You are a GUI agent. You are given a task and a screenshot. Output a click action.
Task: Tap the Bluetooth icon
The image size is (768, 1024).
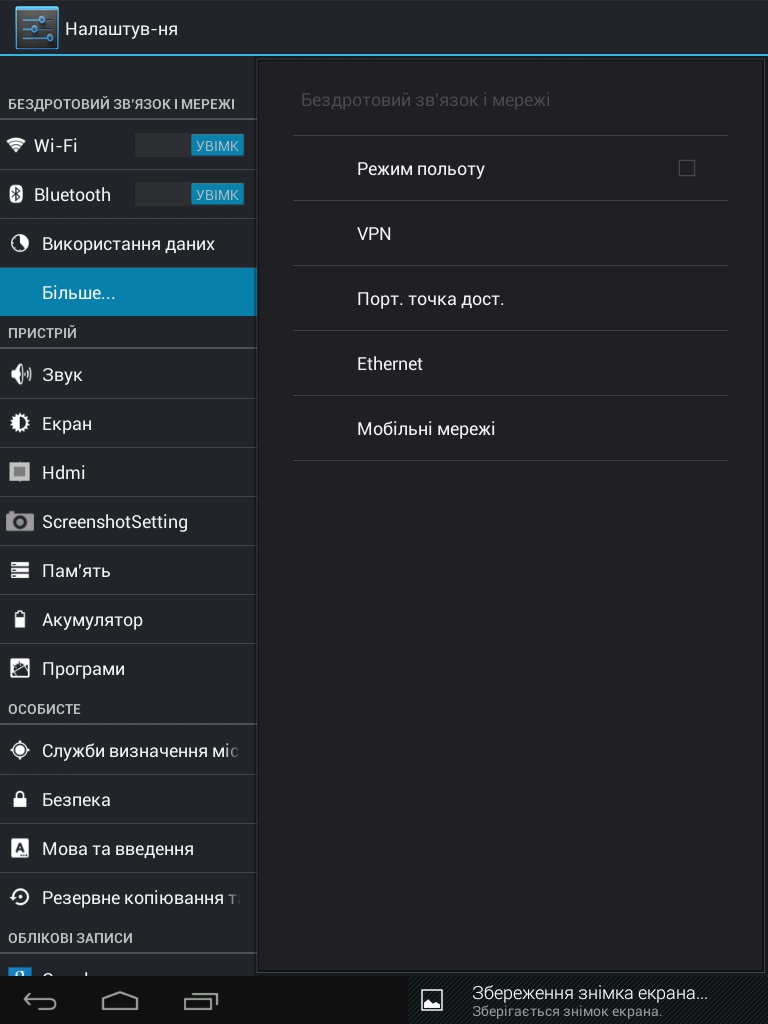[x=16, y=194]
